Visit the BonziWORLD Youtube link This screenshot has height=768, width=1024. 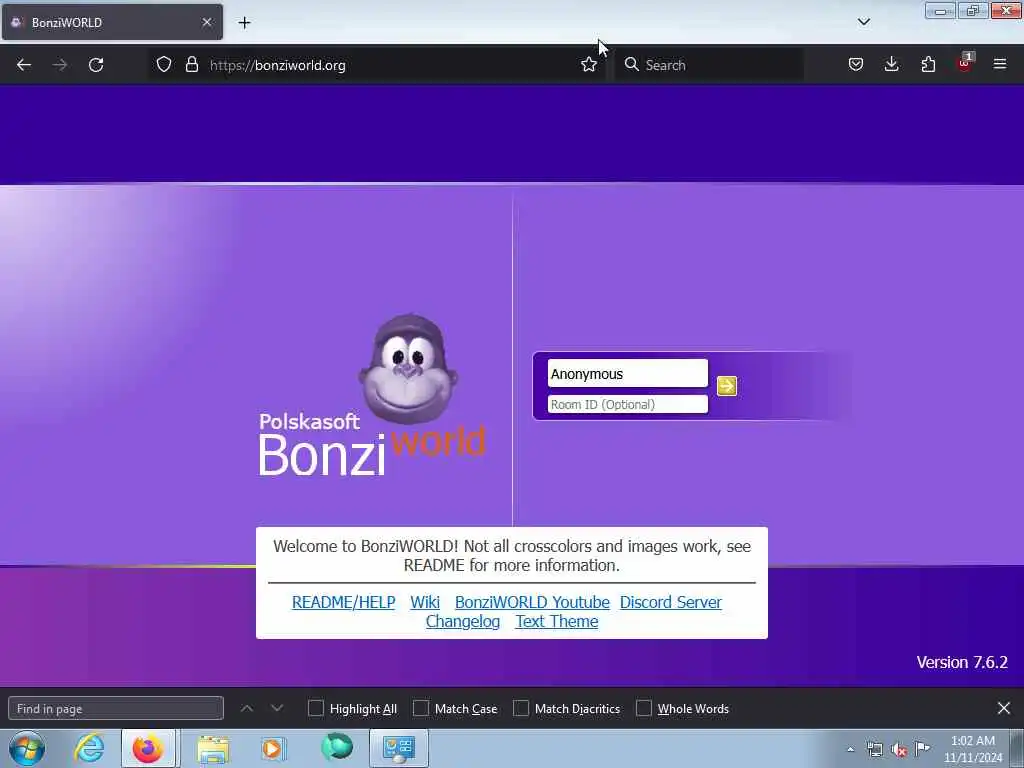[x=532, y=602]
